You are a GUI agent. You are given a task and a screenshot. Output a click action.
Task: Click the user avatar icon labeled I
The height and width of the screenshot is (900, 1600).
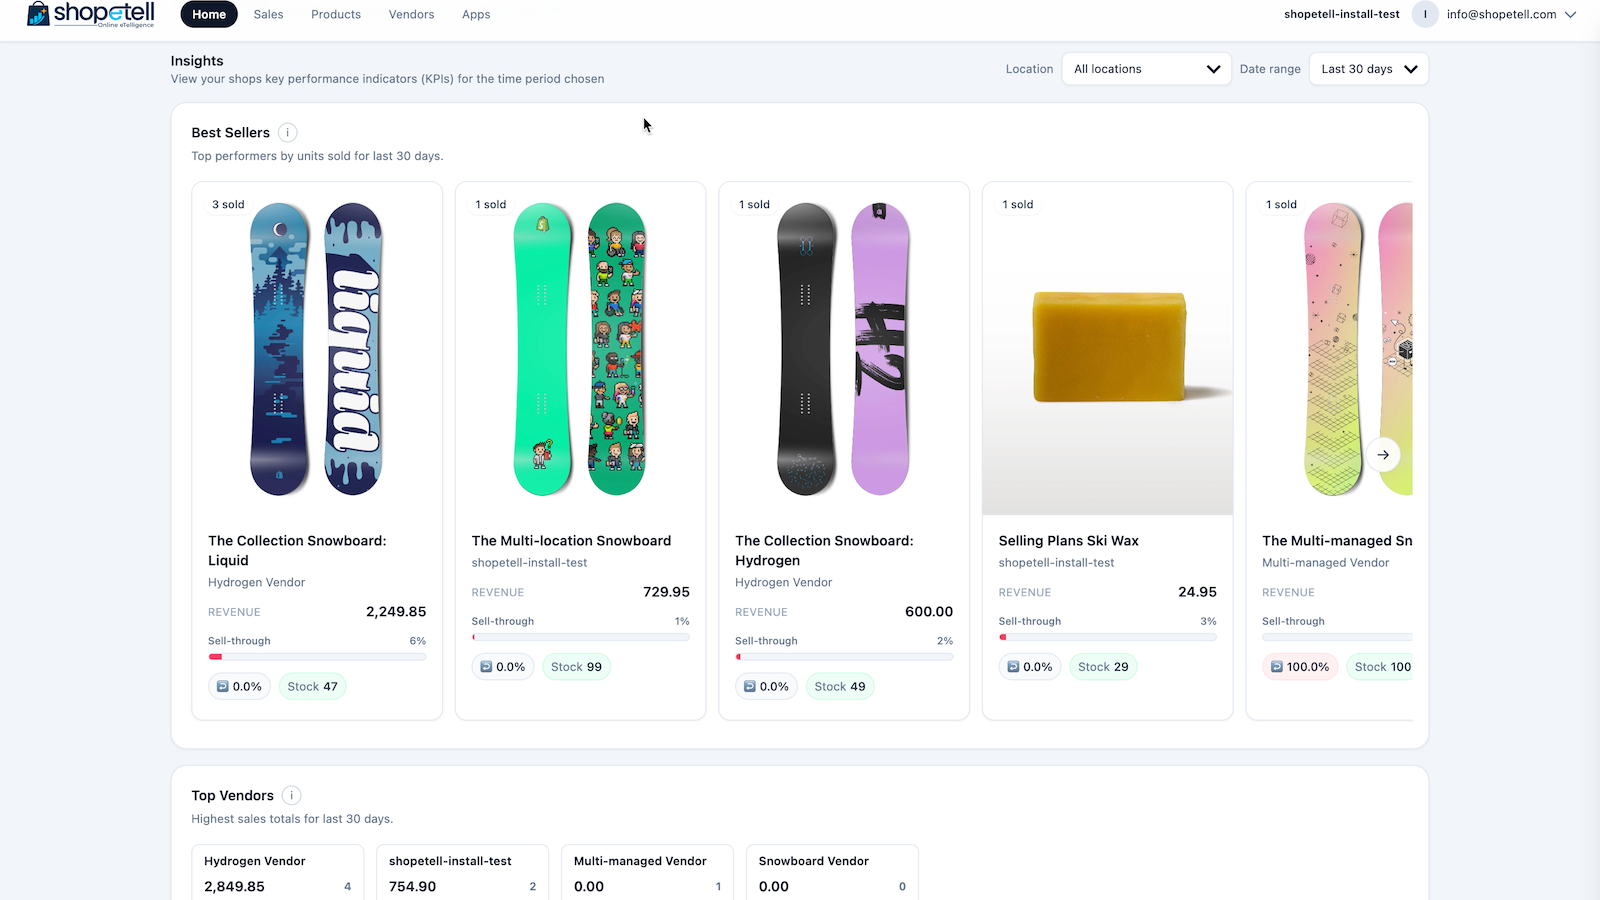coord(1425,14)
